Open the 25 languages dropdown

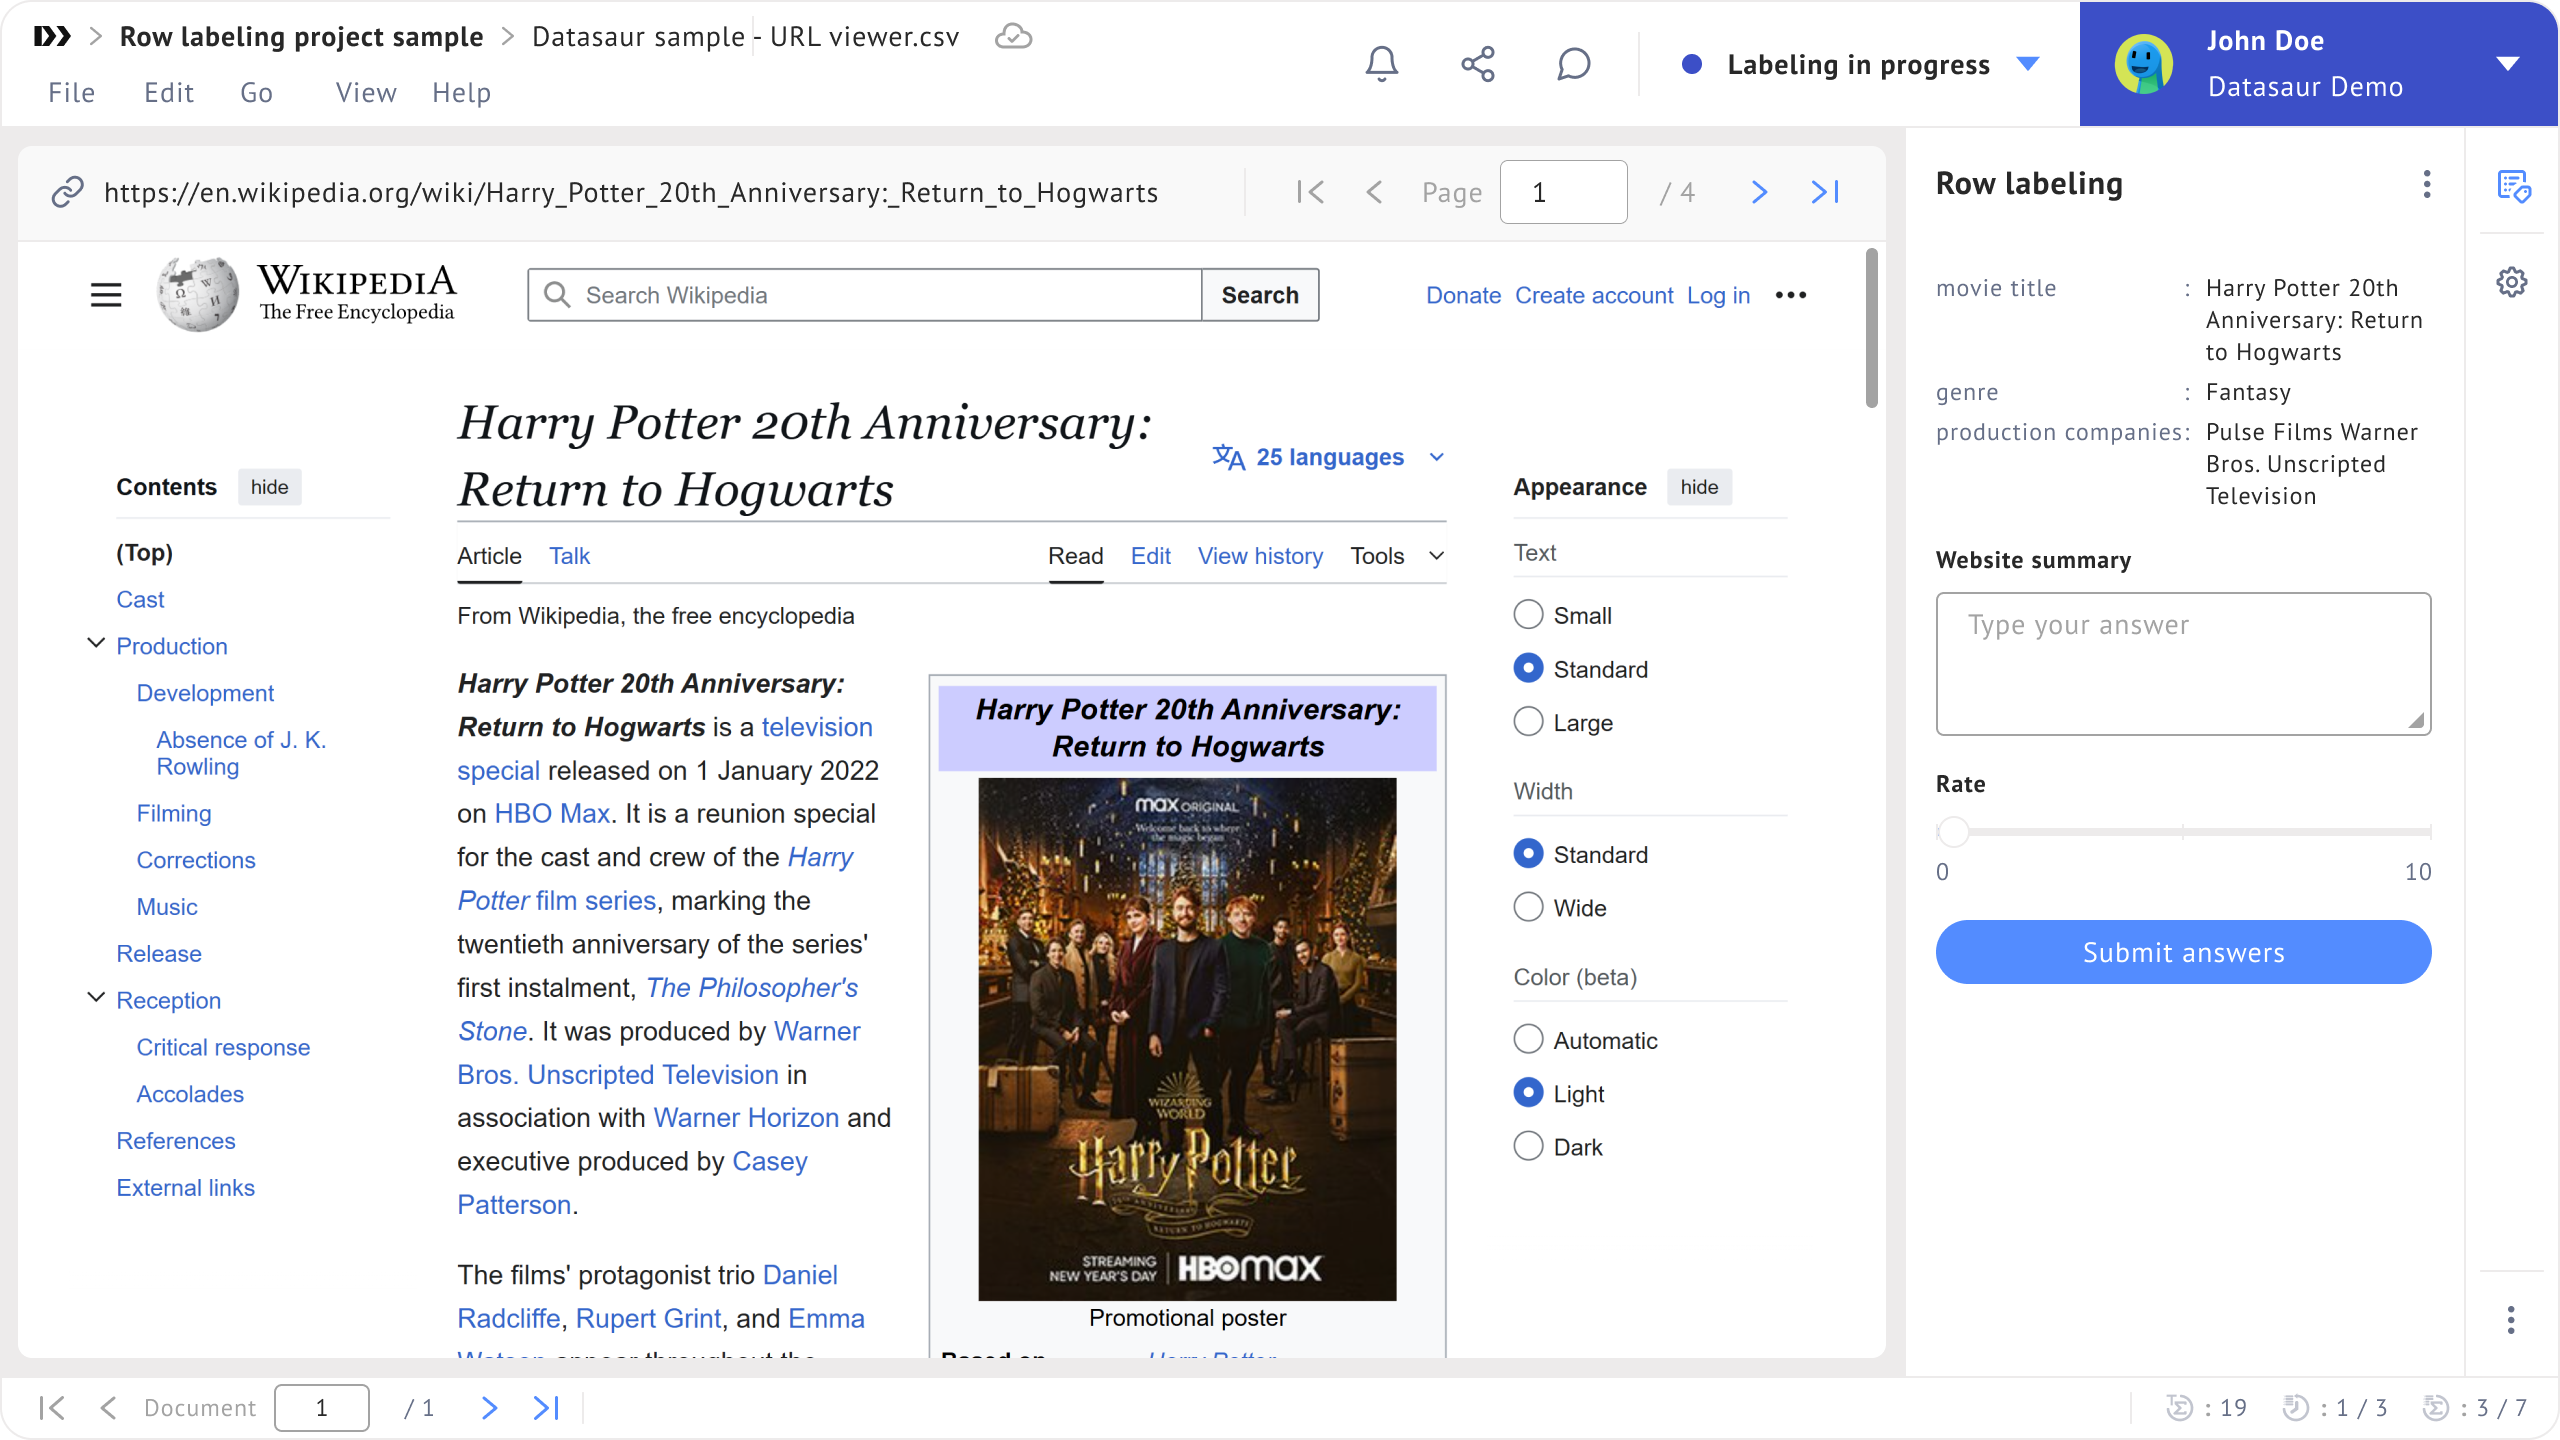click(x=1330, y=457)
